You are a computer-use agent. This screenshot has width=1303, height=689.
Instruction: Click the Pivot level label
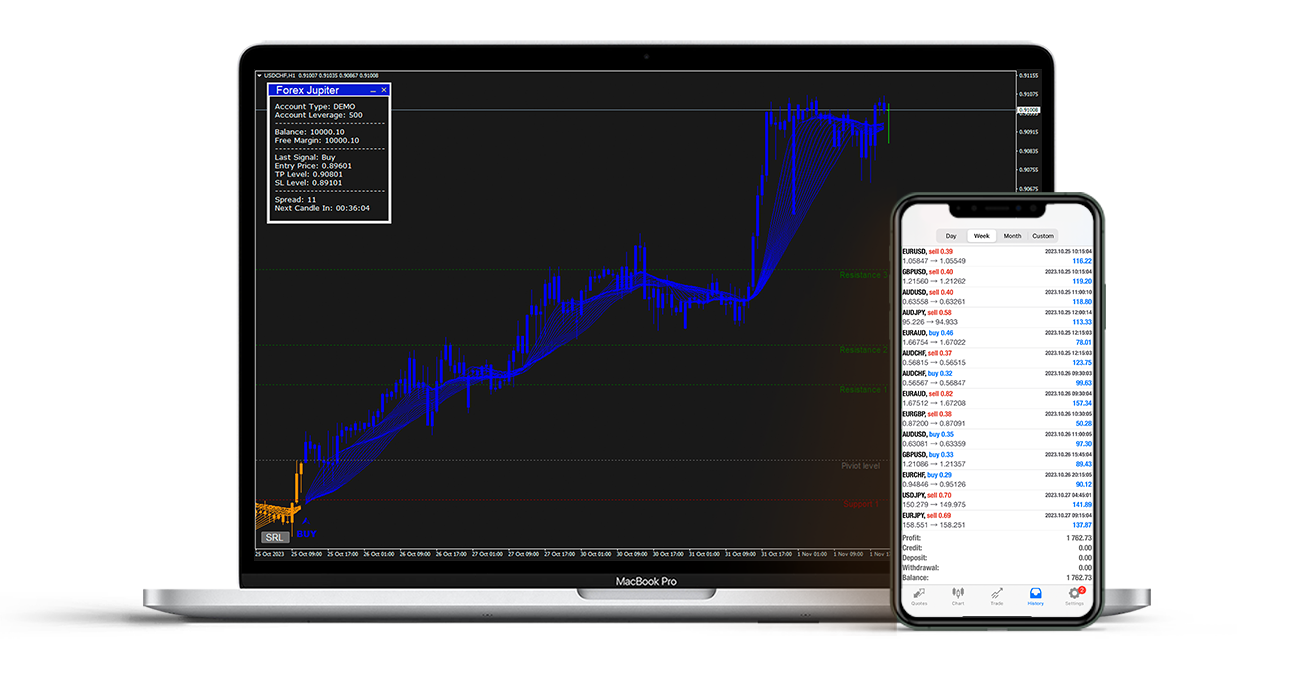click(861, 466)
